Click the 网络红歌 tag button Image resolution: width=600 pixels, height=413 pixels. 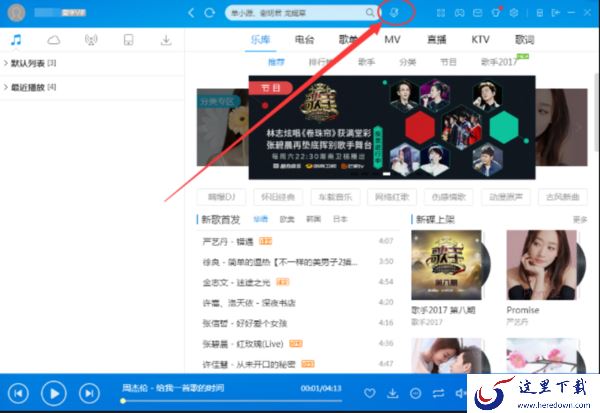tap(392, 197)
